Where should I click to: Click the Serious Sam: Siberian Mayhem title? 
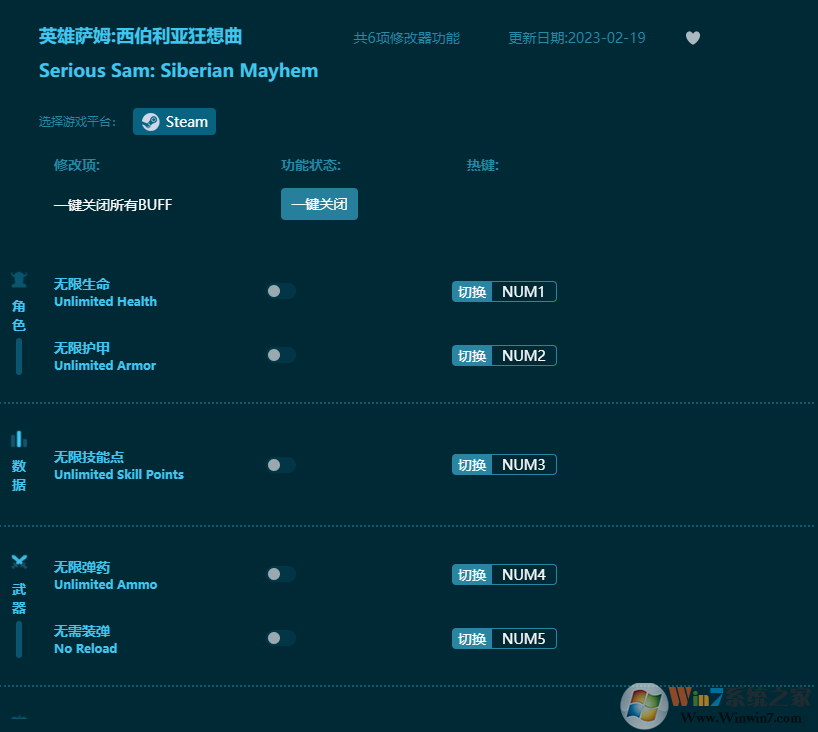(178, 70)
